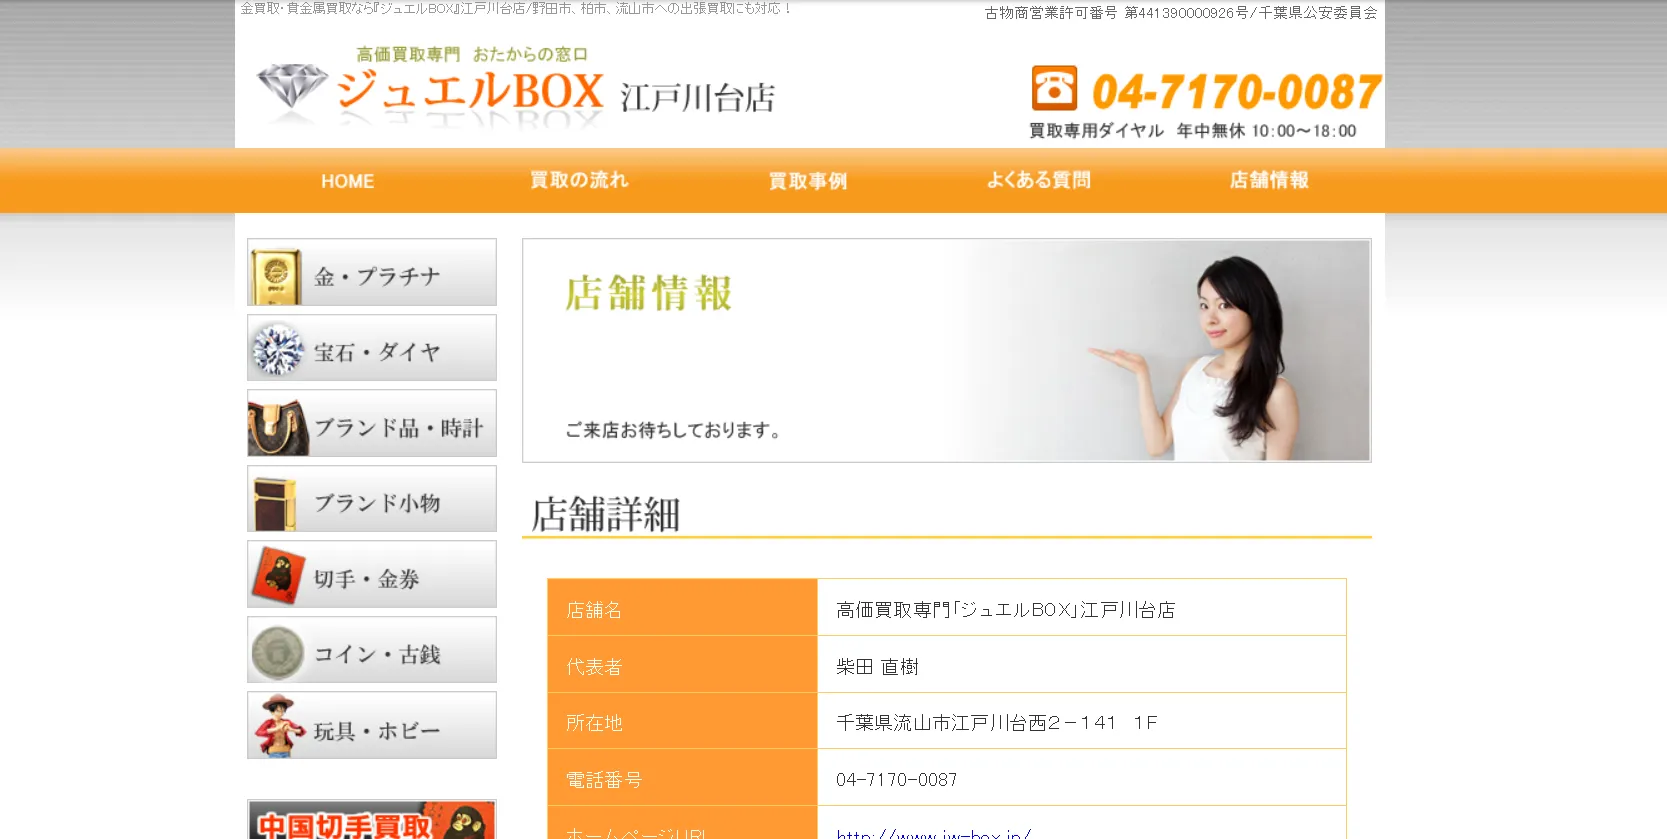Image resolution: width=1667 pixels, height=839 pixels.
Task: Go to 買取事例 page
Action: (808, 181)
